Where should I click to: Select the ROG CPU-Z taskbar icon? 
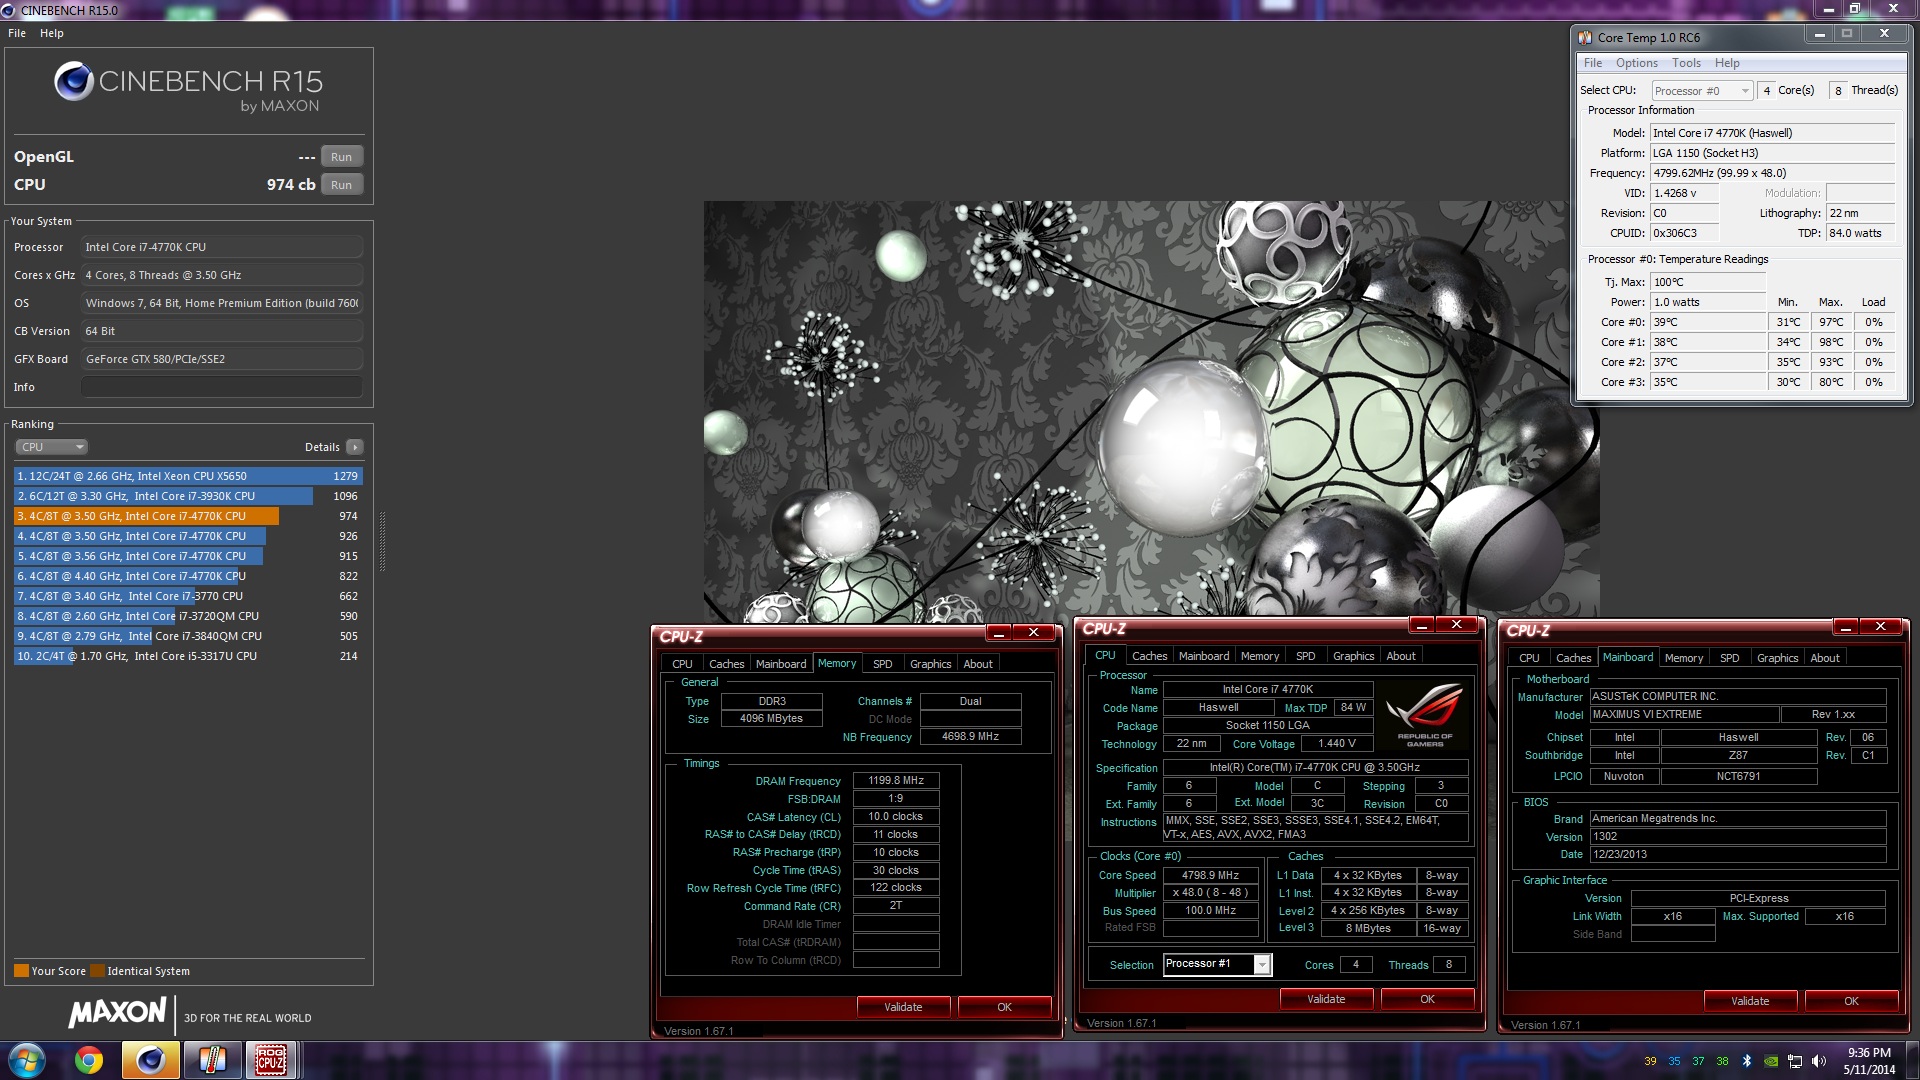(x=271, y=1060)
